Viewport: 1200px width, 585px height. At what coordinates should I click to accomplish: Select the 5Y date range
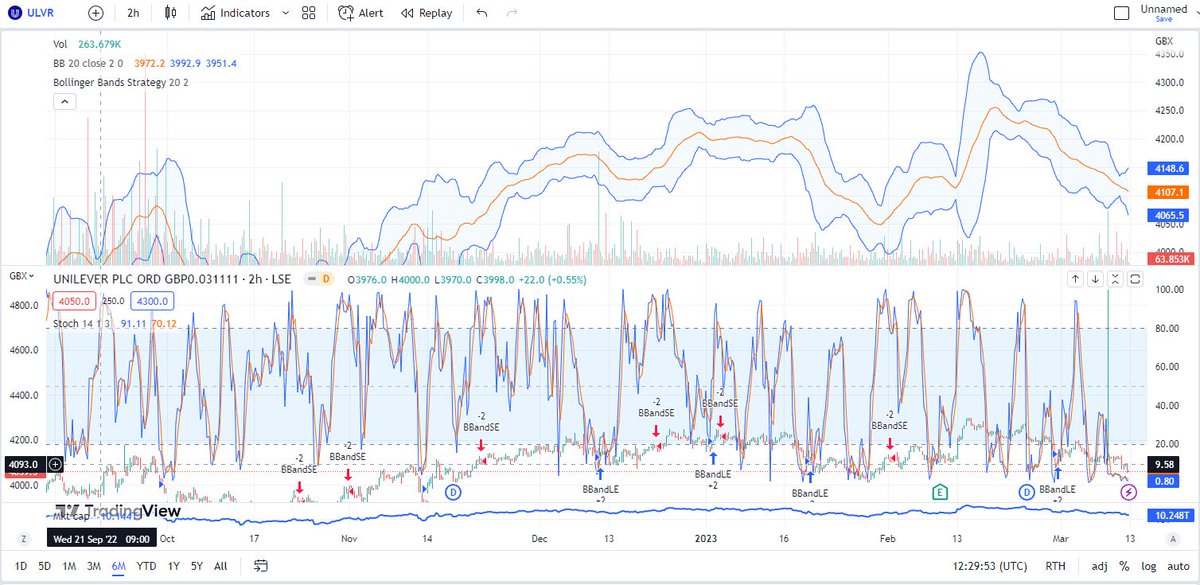pos(197,566)
